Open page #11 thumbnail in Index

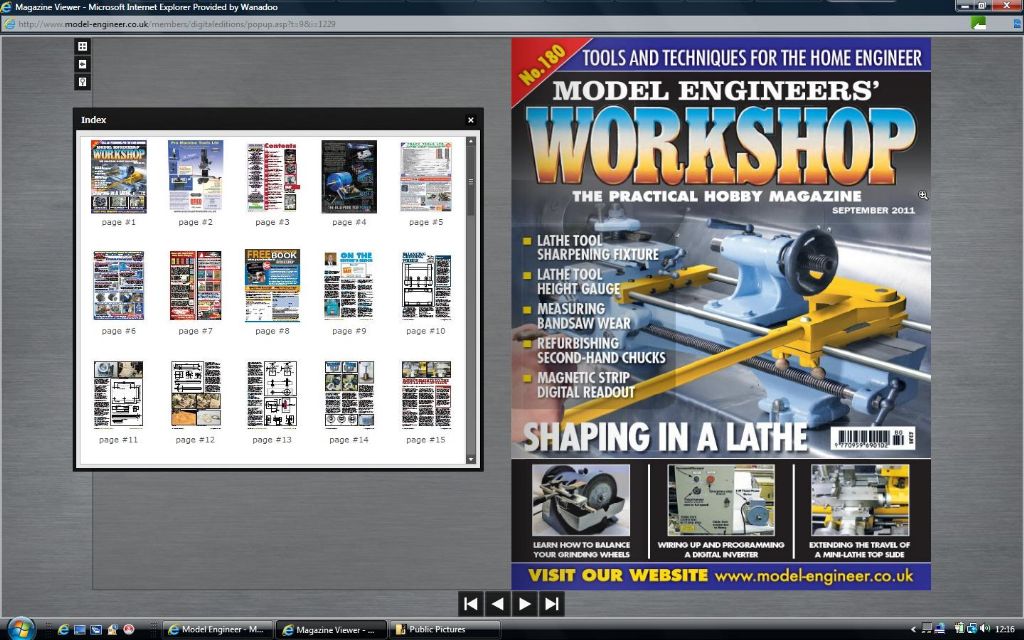point(119,394)
